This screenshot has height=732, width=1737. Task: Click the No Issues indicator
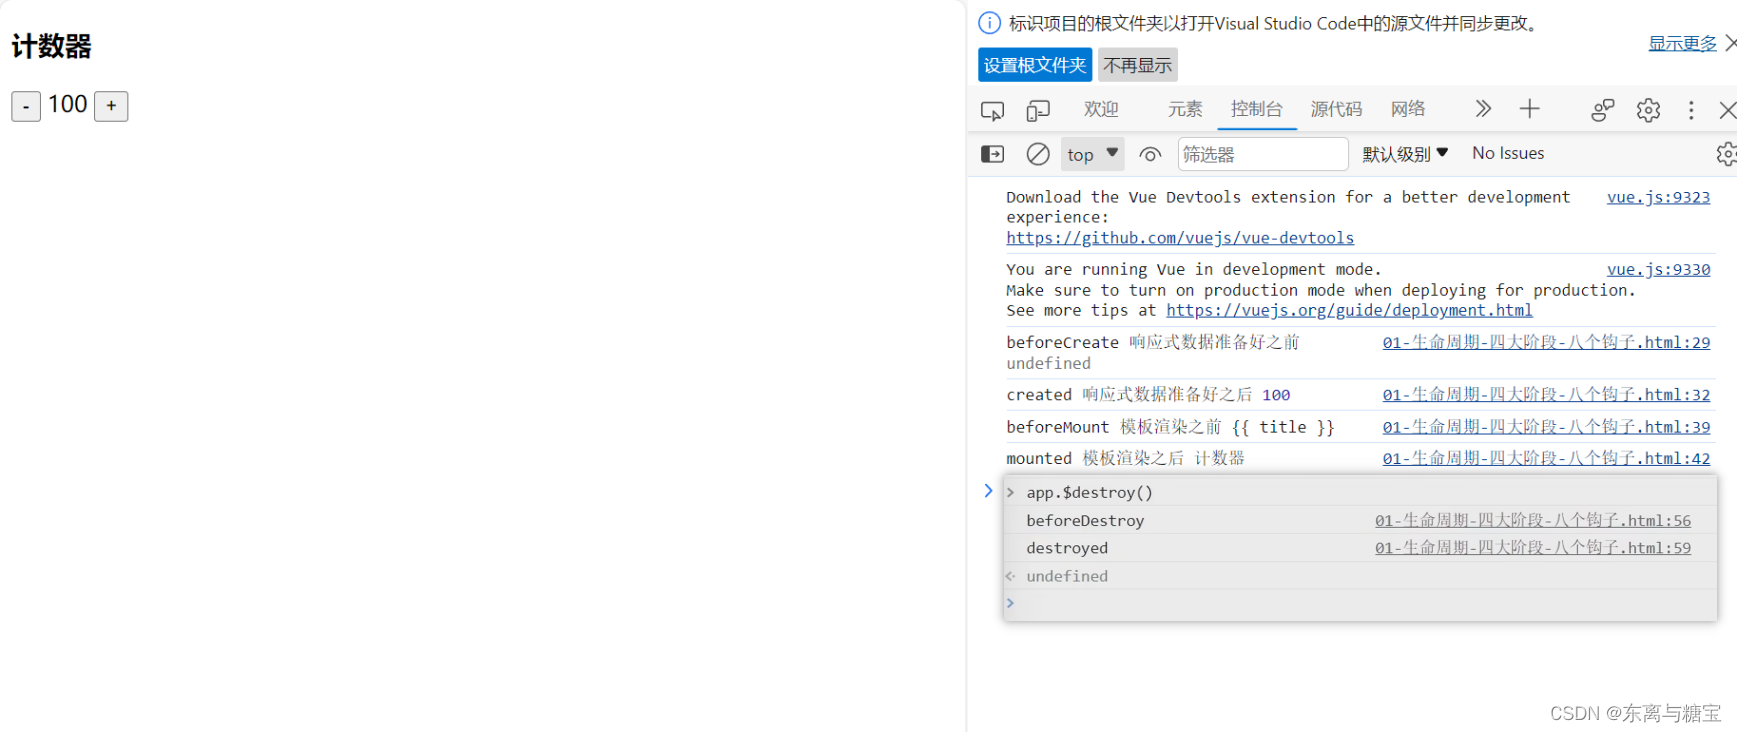pyautogui.click(x=1508, y=153)
